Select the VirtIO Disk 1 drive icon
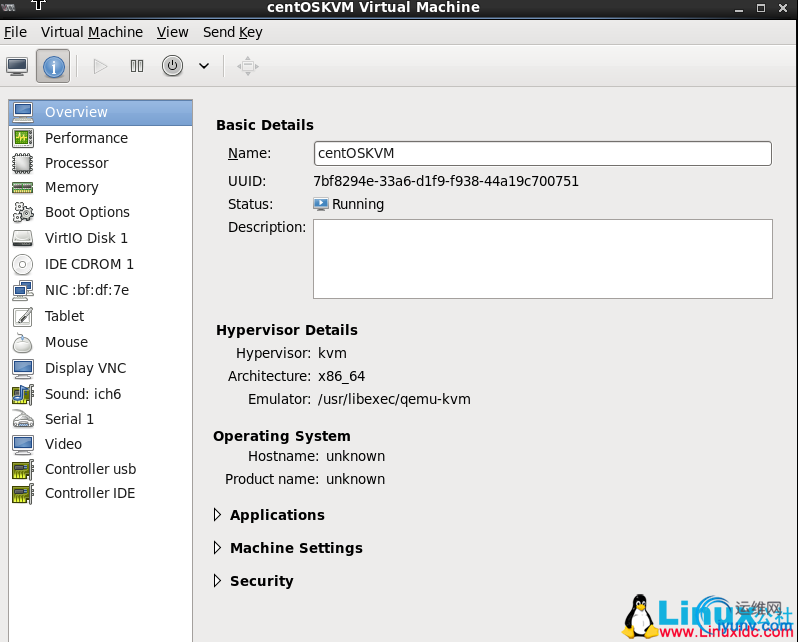The image size is (798, 642). tap(23, 238)
